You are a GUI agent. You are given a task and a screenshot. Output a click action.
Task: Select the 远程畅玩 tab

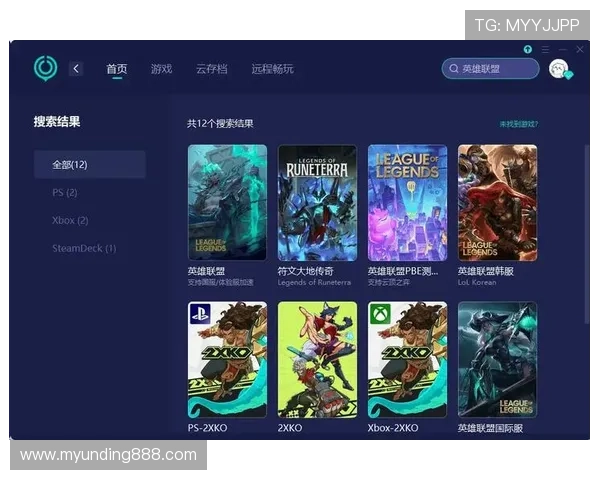click(x=272, y=69)
